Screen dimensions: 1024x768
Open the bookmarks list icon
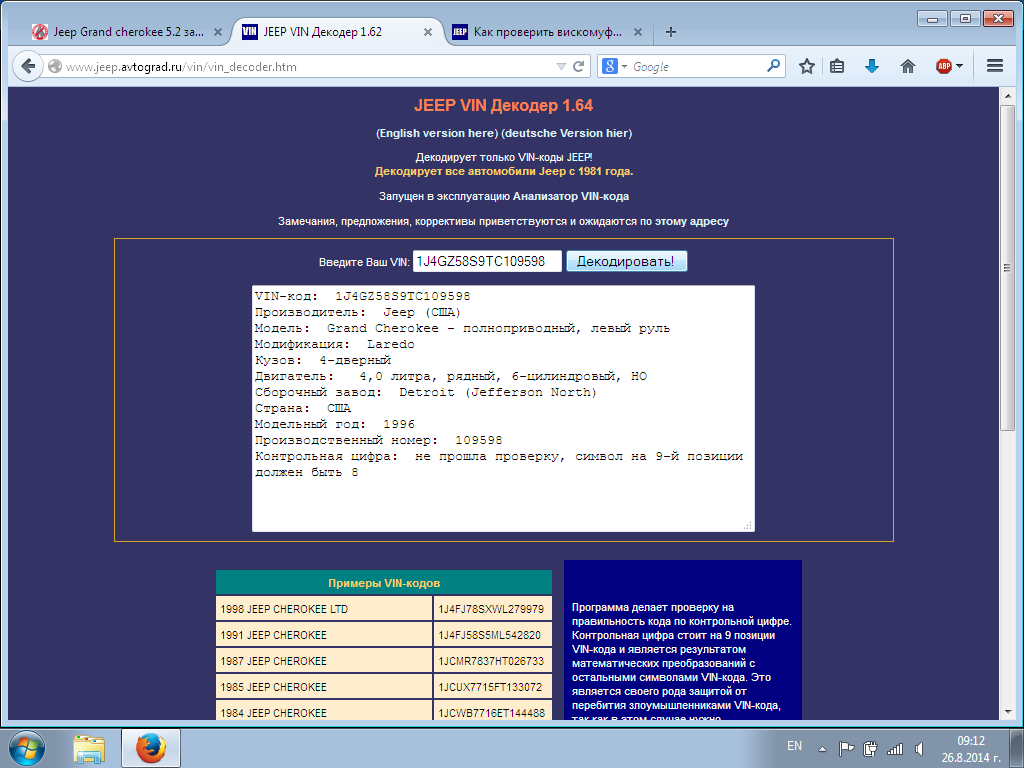[837, 67]
